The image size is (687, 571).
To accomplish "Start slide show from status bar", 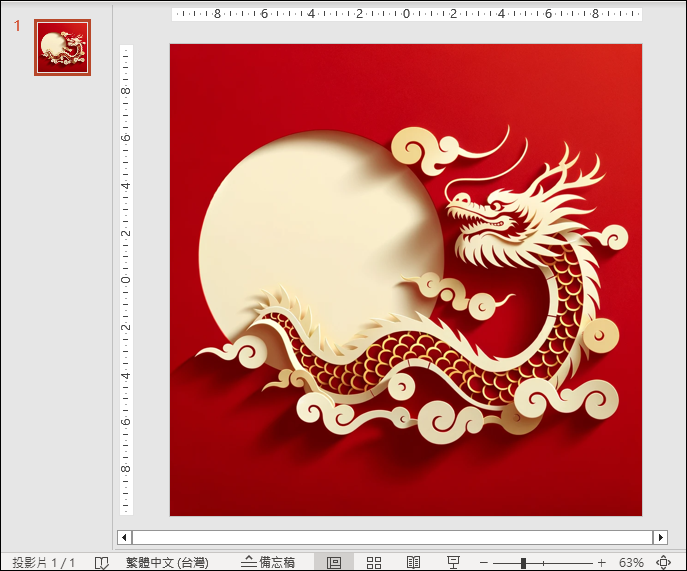I will tap(453, 562).
